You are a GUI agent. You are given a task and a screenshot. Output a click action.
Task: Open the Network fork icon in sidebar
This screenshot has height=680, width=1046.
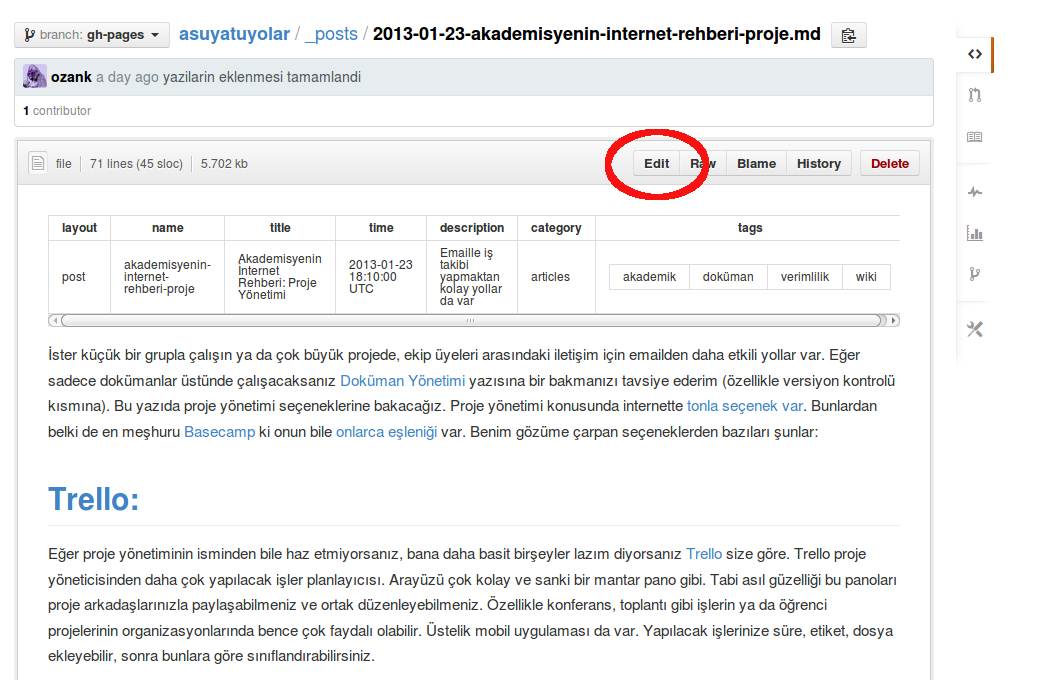click(975, 274)
